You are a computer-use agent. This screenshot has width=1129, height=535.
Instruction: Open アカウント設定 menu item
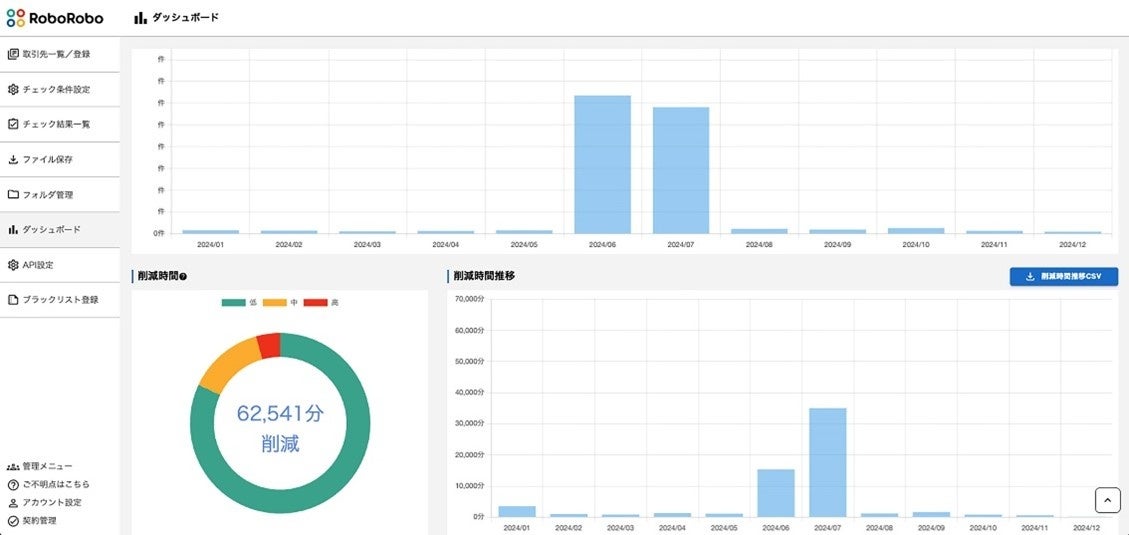click(45, 503)
